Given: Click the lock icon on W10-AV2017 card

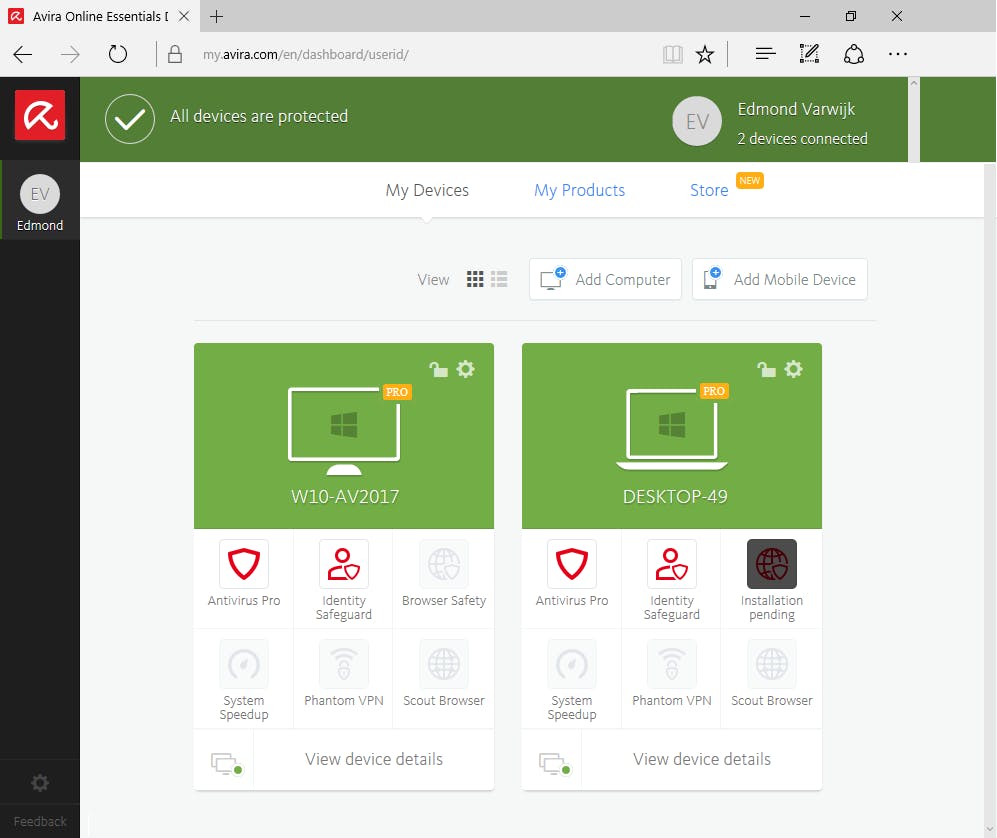Looking at the screenshot, I should click(438, 369).
